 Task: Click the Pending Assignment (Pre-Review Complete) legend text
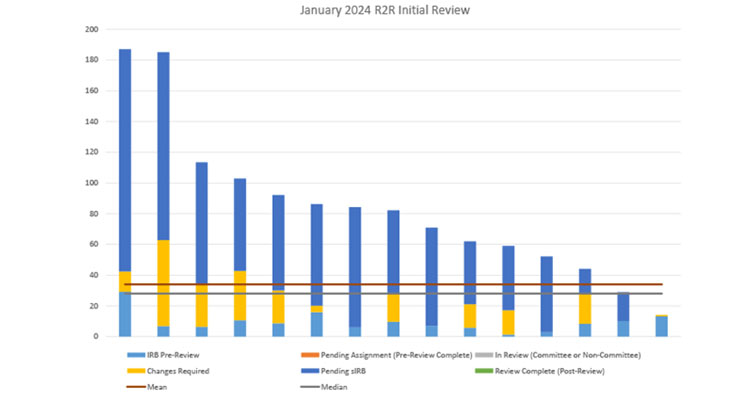pos(396,356)
